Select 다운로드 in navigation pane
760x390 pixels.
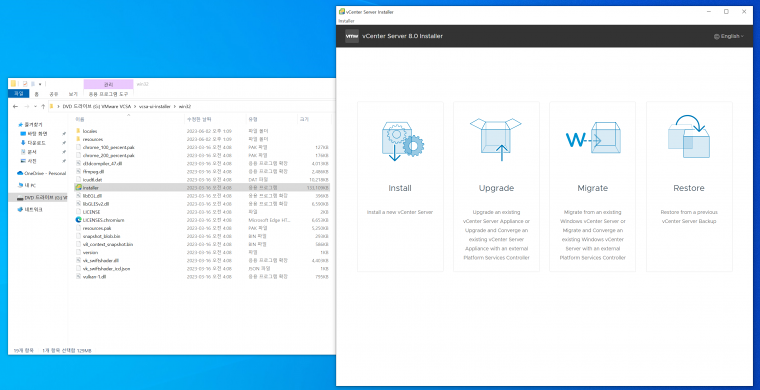(33, 143)
